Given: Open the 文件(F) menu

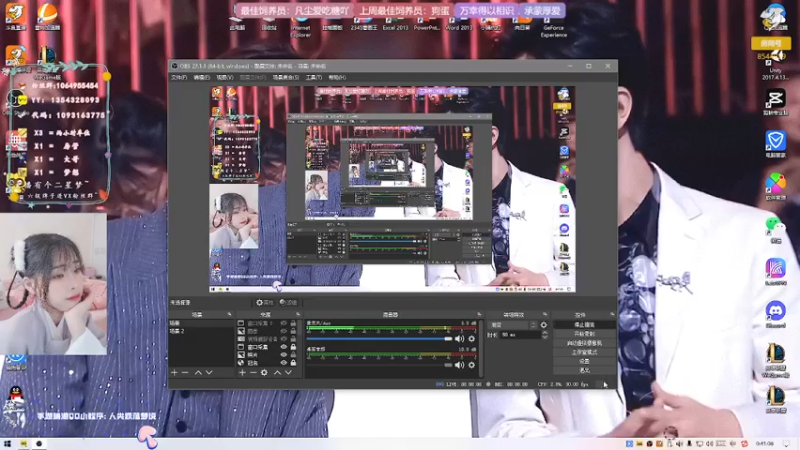Looking at the screenshot, I should 179,78.
